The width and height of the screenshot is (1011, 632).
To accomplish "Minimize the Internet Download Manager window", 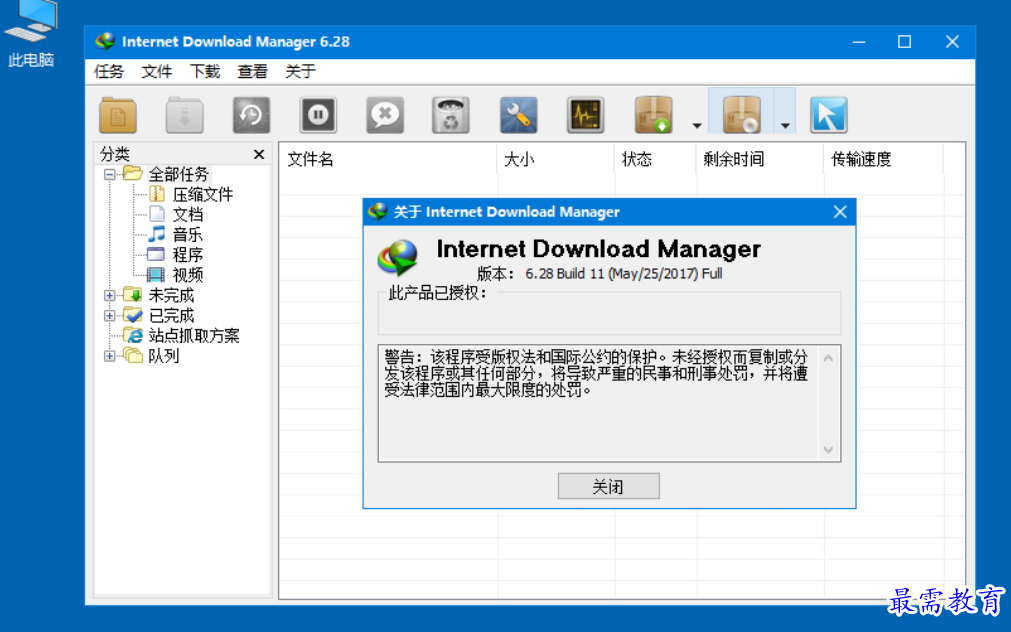I will point(859,42).
